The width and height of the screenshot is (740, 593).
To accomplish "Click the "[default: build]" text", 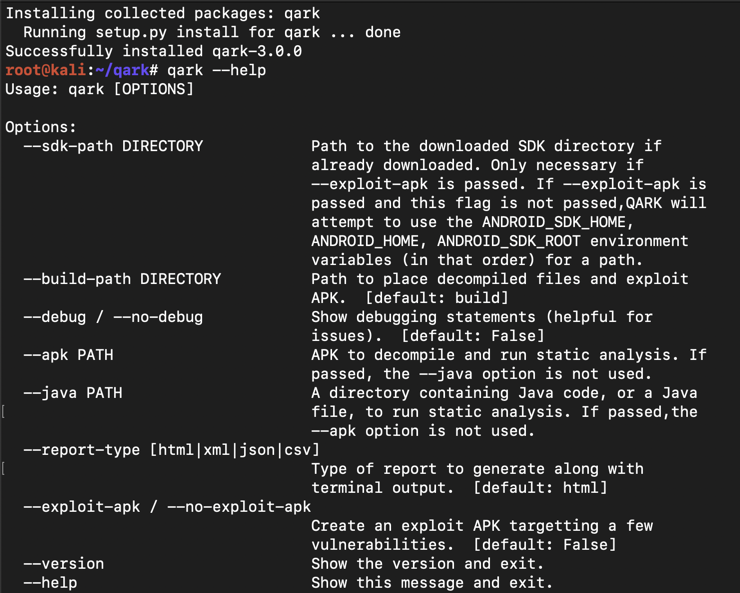I will click(x=437, y=298).
